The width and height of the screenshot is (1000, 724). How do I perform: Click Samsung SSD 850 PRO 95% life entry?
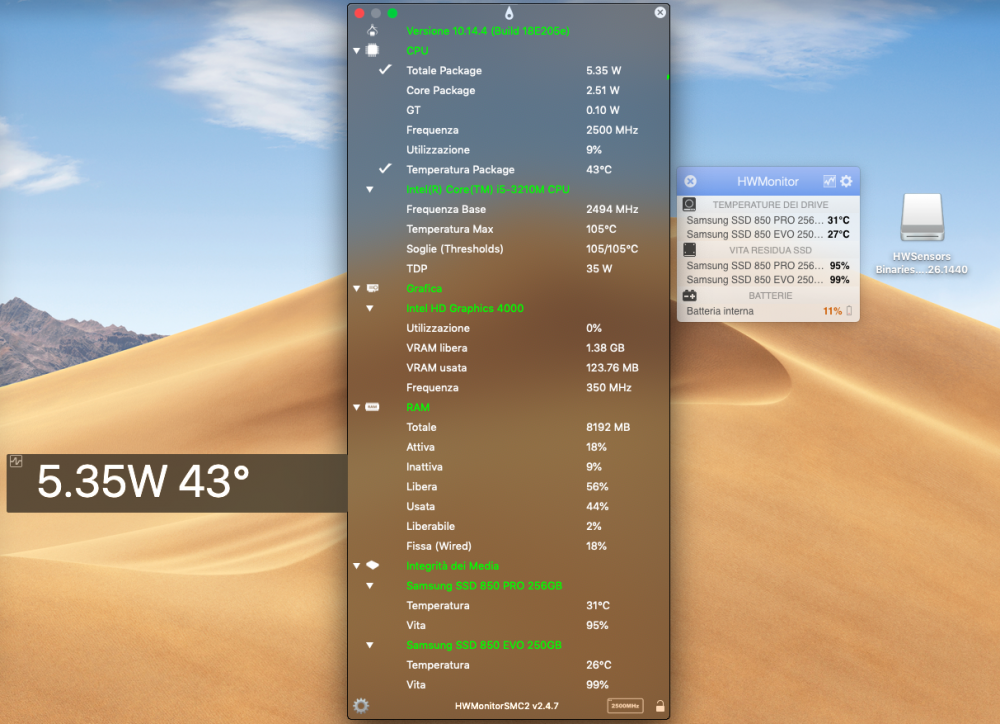point(768,265)
